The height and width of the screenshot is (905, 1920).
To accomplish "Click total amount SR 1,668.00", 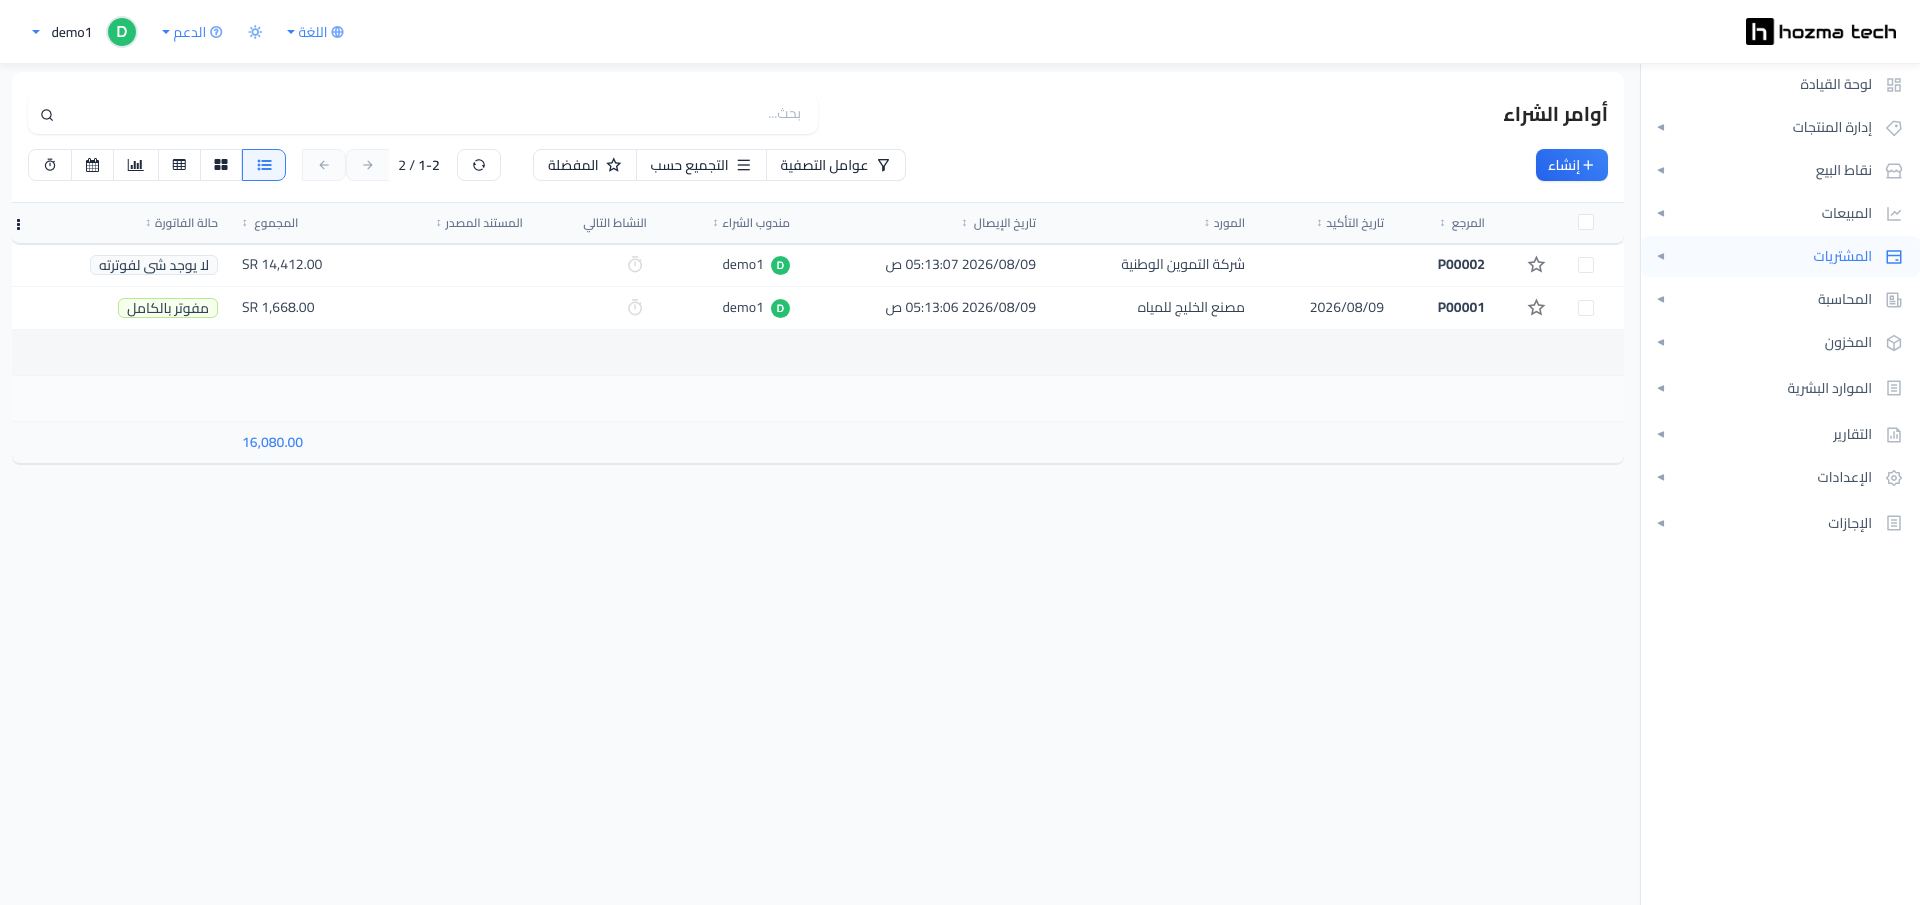I will (x=278, y=308).
